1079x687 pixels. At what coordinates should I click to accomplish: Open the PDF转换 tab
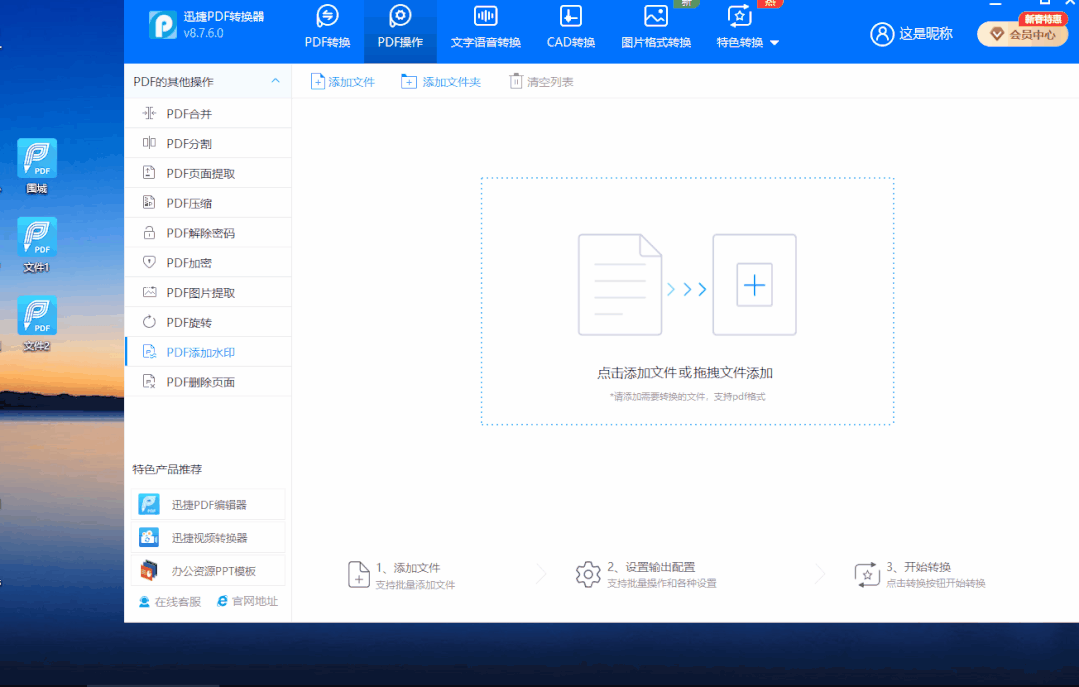pos(328,28)
